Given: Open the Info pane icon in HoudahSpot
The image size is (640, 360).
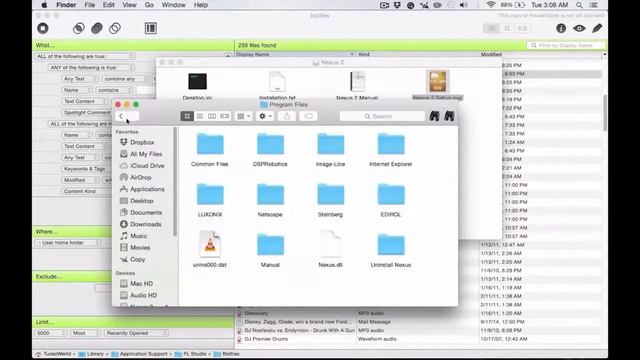Looking at the screenshot, I should (561, 28).
